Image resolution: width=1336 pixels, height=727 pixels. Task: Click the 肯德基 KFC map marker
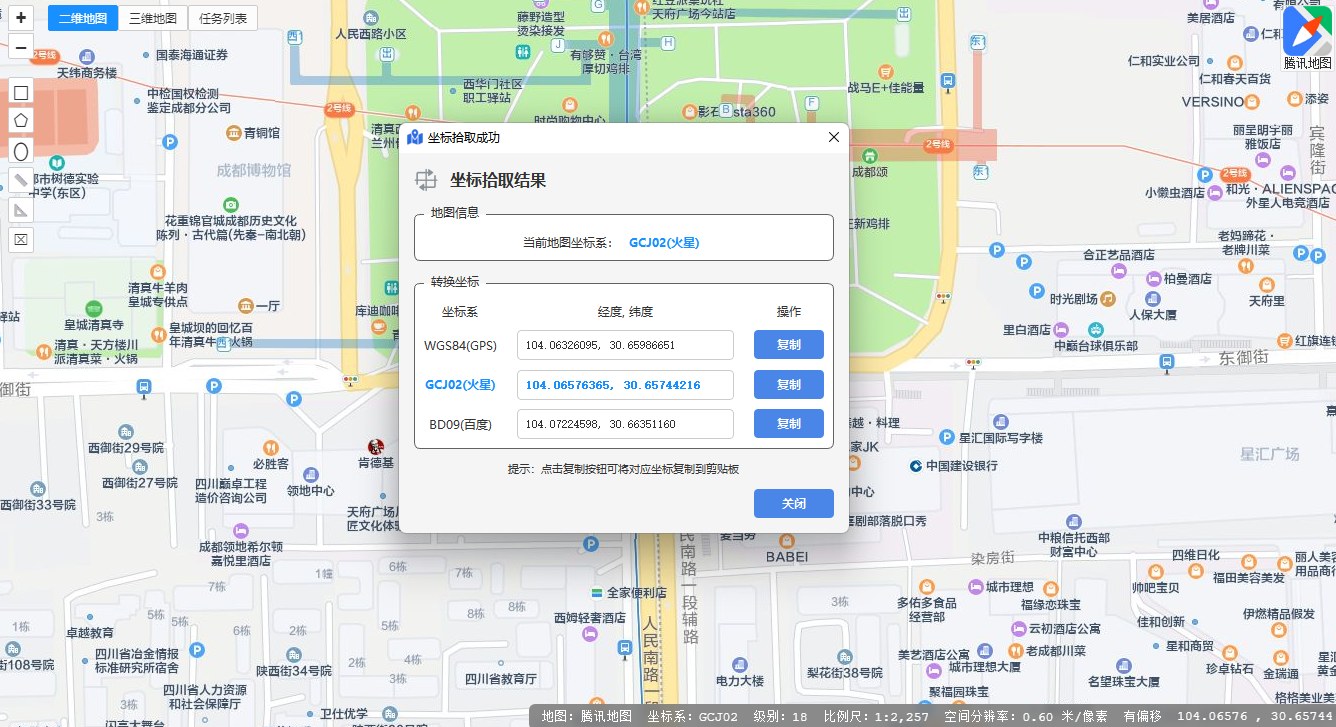[376, 447]
